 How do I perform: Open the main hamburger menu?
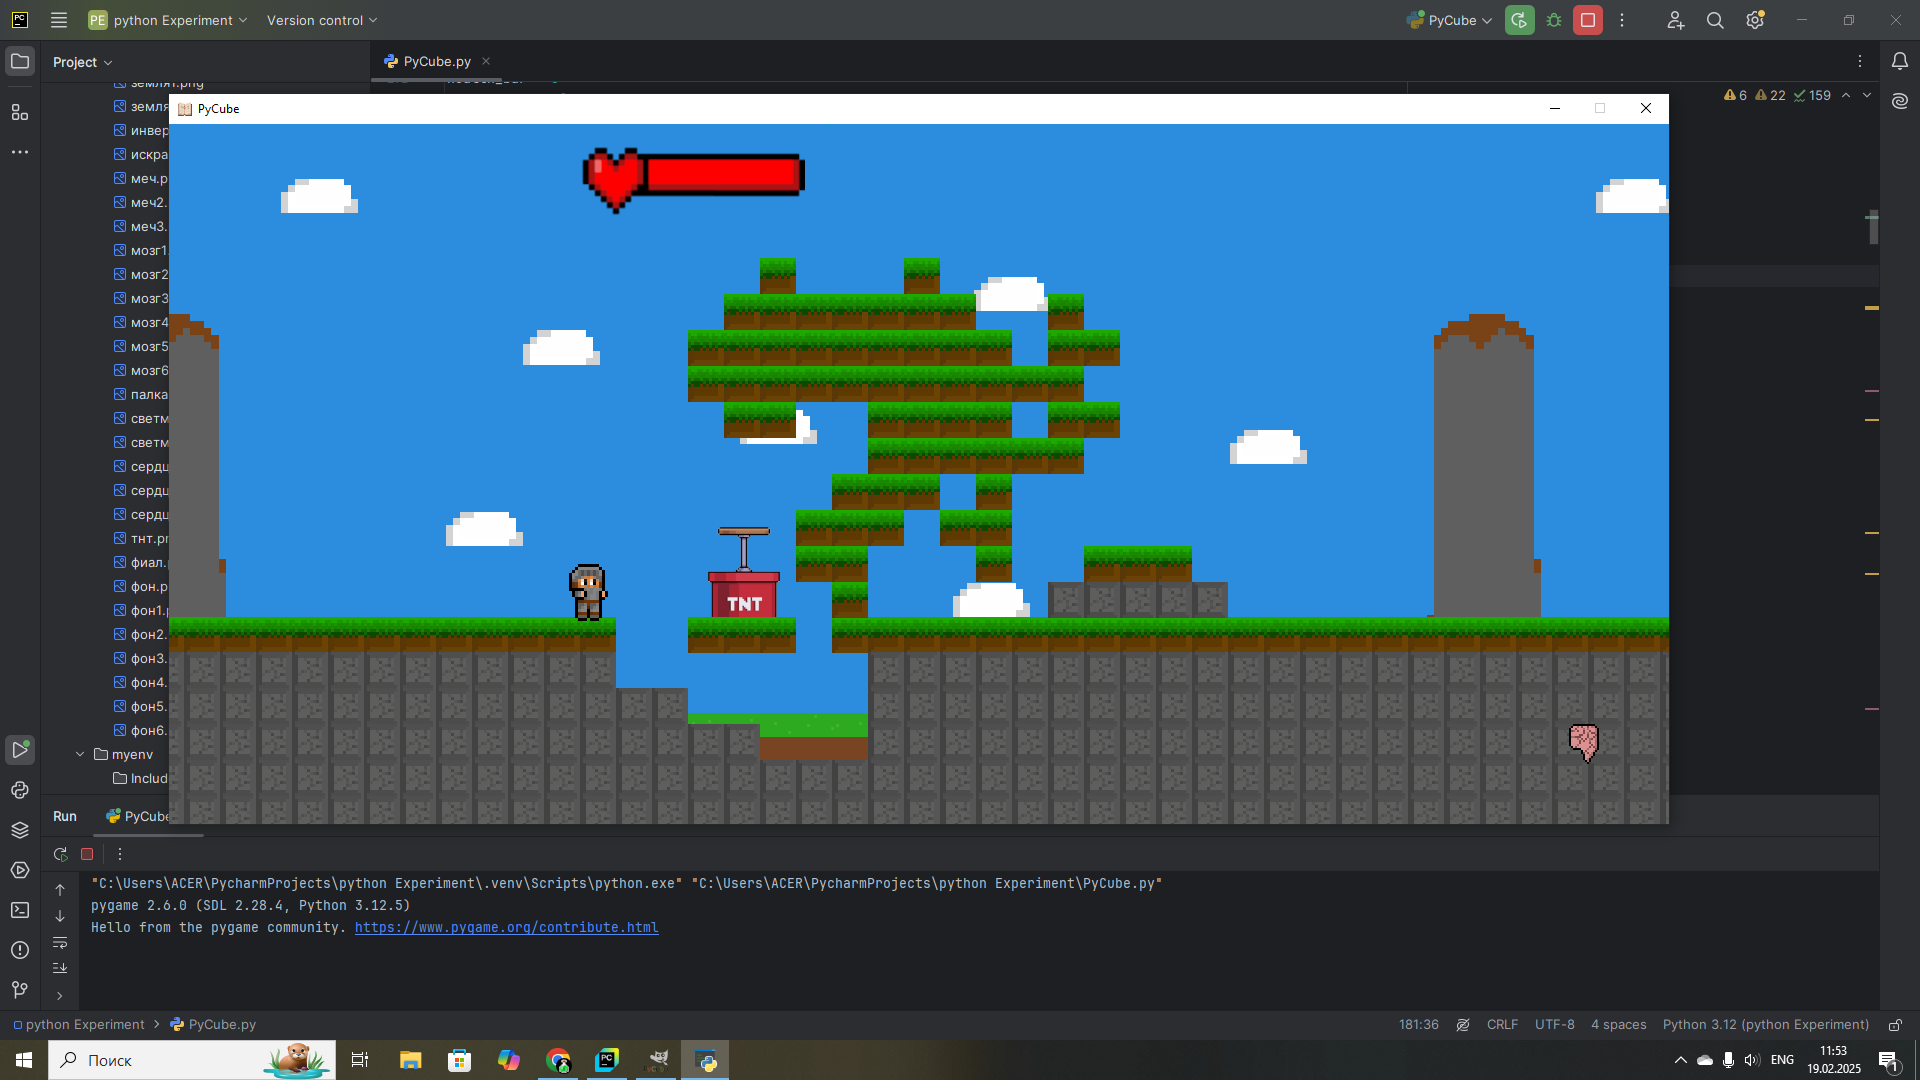coord(59,20)
